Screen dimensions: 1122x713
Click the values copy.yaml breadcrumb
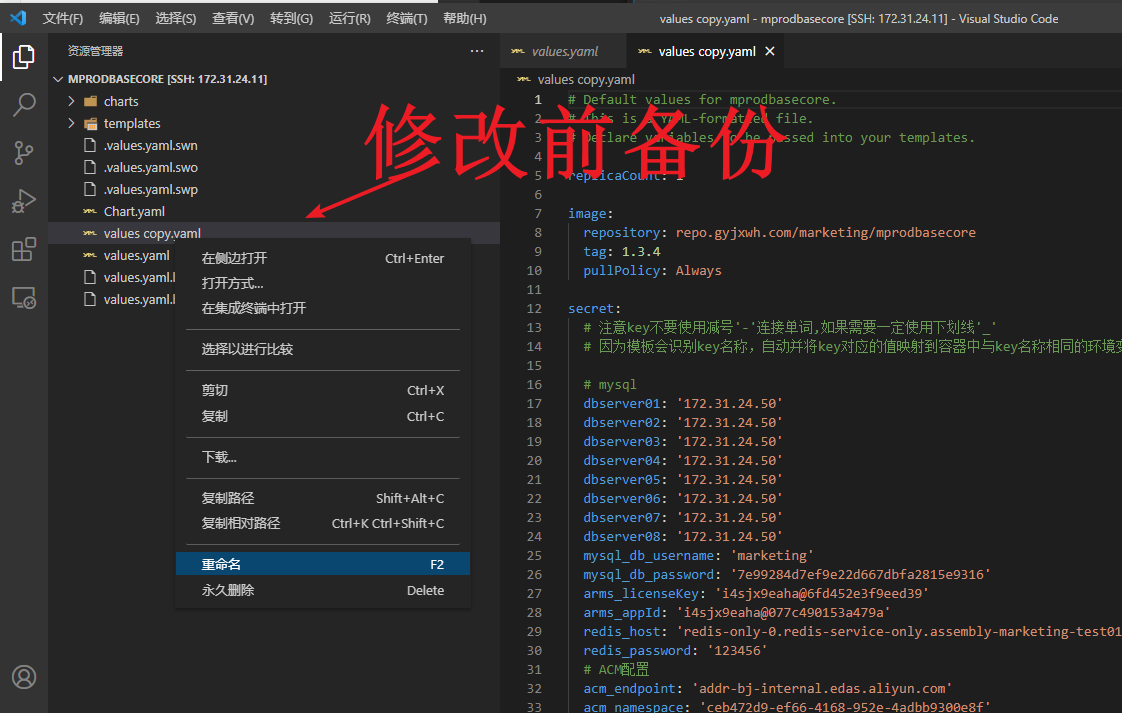586,79
